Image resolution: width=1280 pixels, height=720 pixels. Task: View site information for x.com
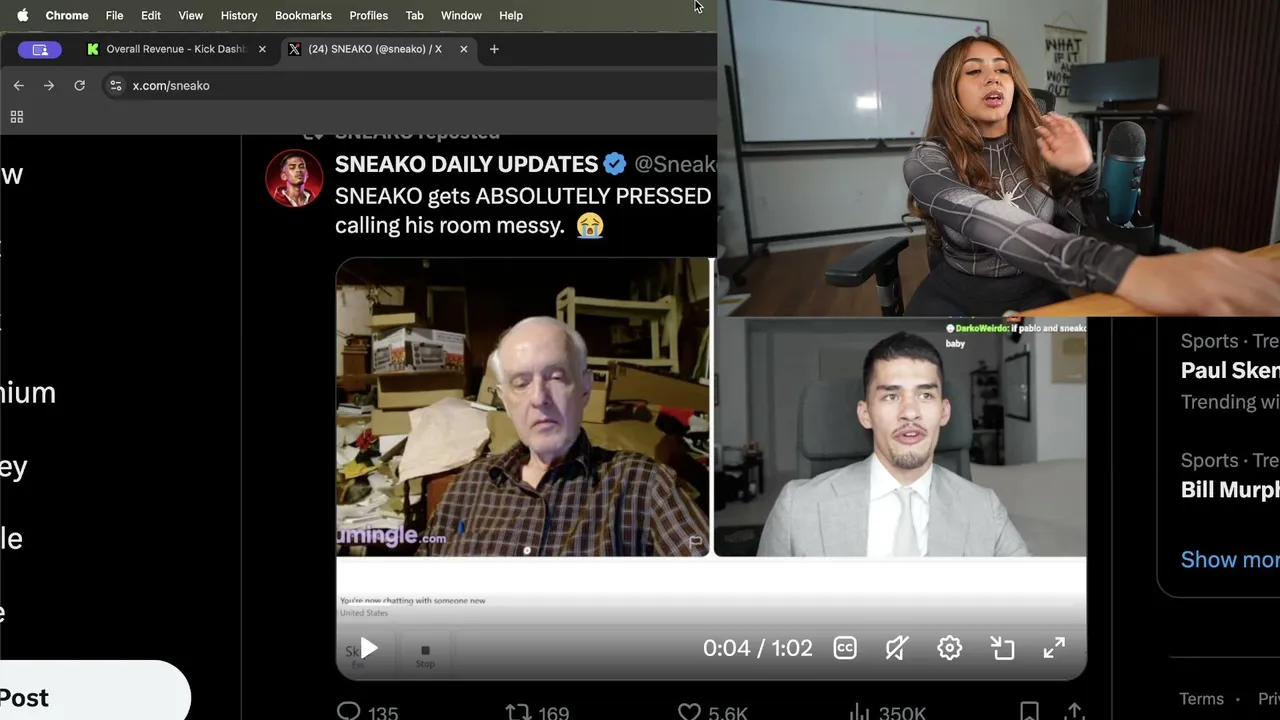[116, 86]
